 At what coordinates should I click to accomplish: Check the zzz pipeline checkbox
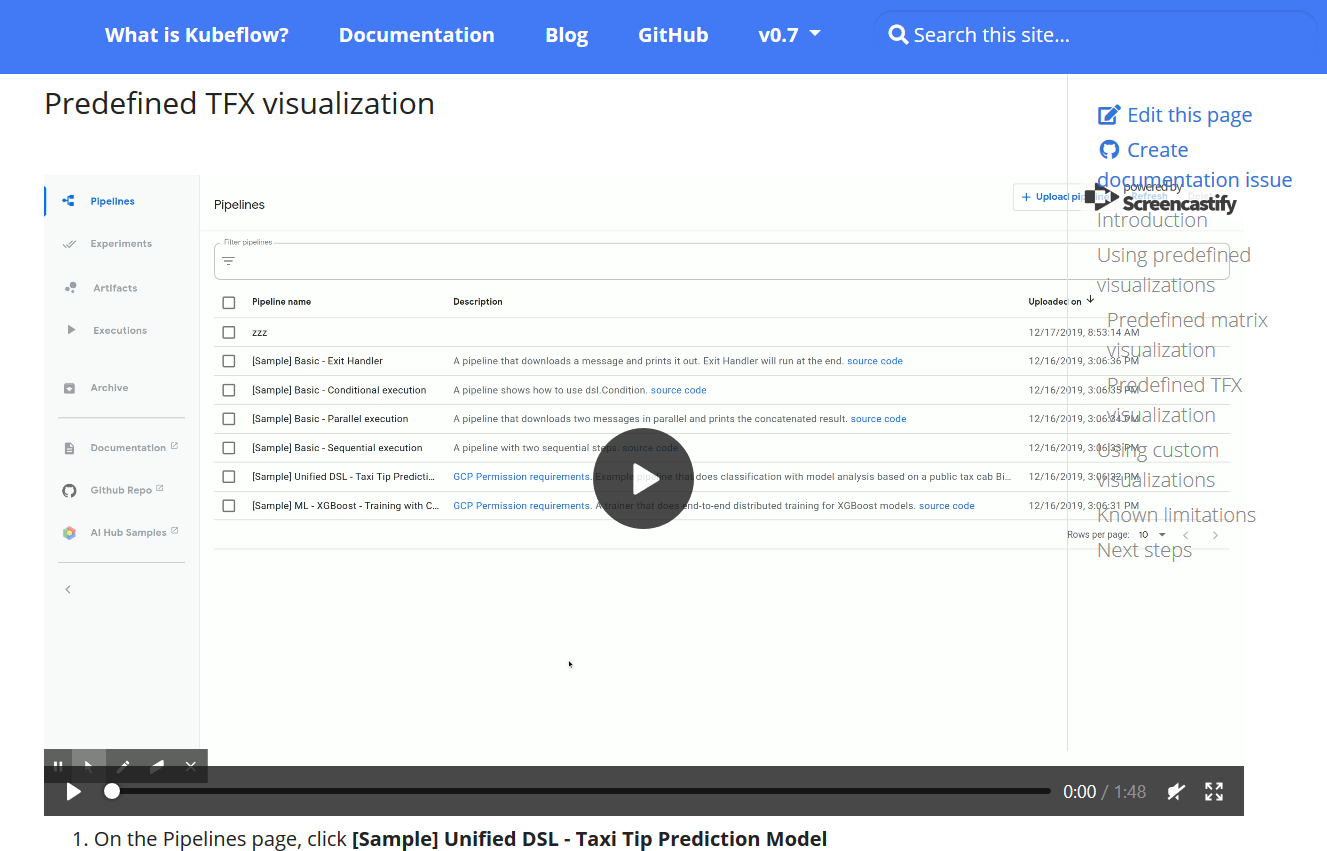tap(228, 331)
